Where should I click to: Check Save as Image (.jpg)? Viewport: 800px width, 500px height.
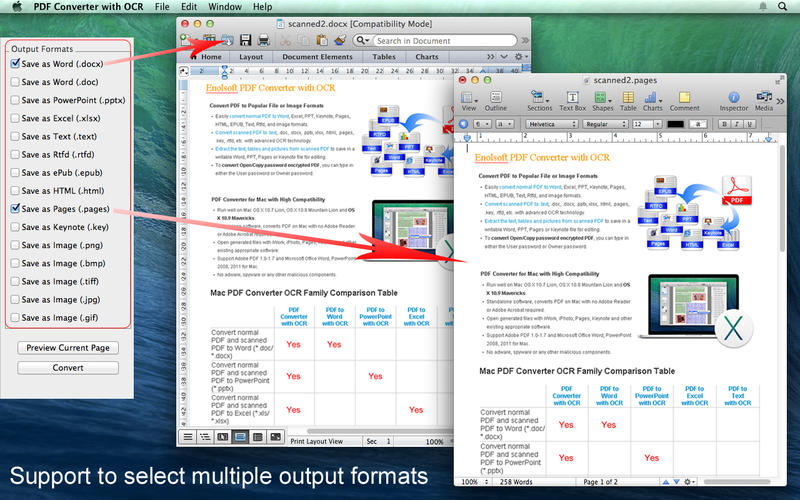pyautogui.click(x=15, y=299)
